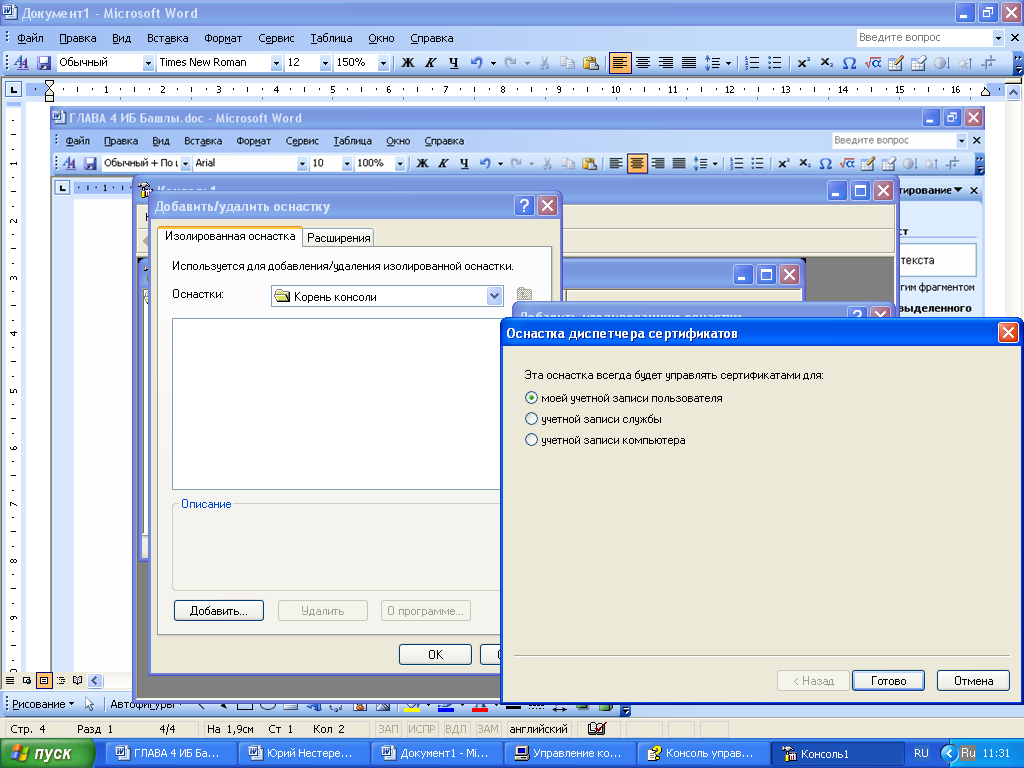Click the Добавить... button
This screenshot has width=1024, height=768.
(219, 611)
